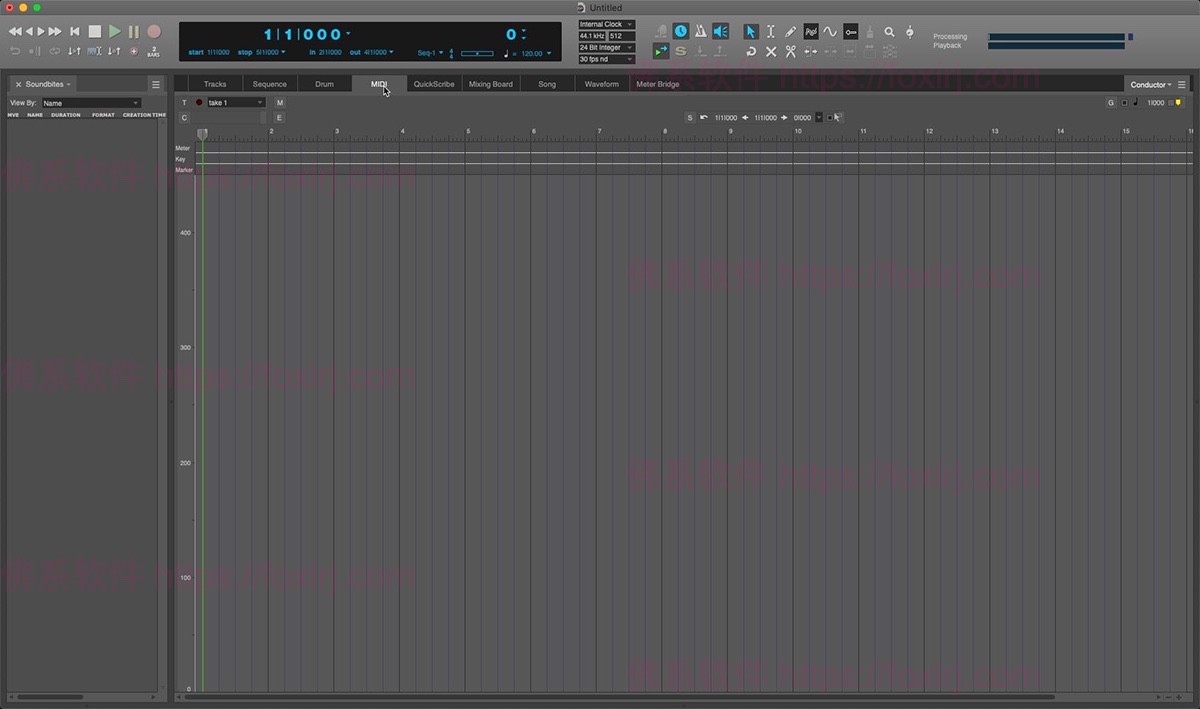Open the Internal Clock dropdown
Image resolution: width=1200 pixels, height=709 pixels.
point(605,23)
